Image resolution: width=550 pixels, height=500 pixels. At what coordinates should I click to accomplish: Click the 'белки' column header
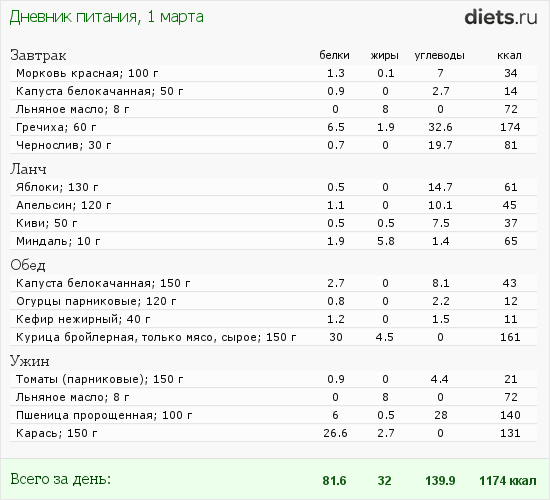coord(334,55)
